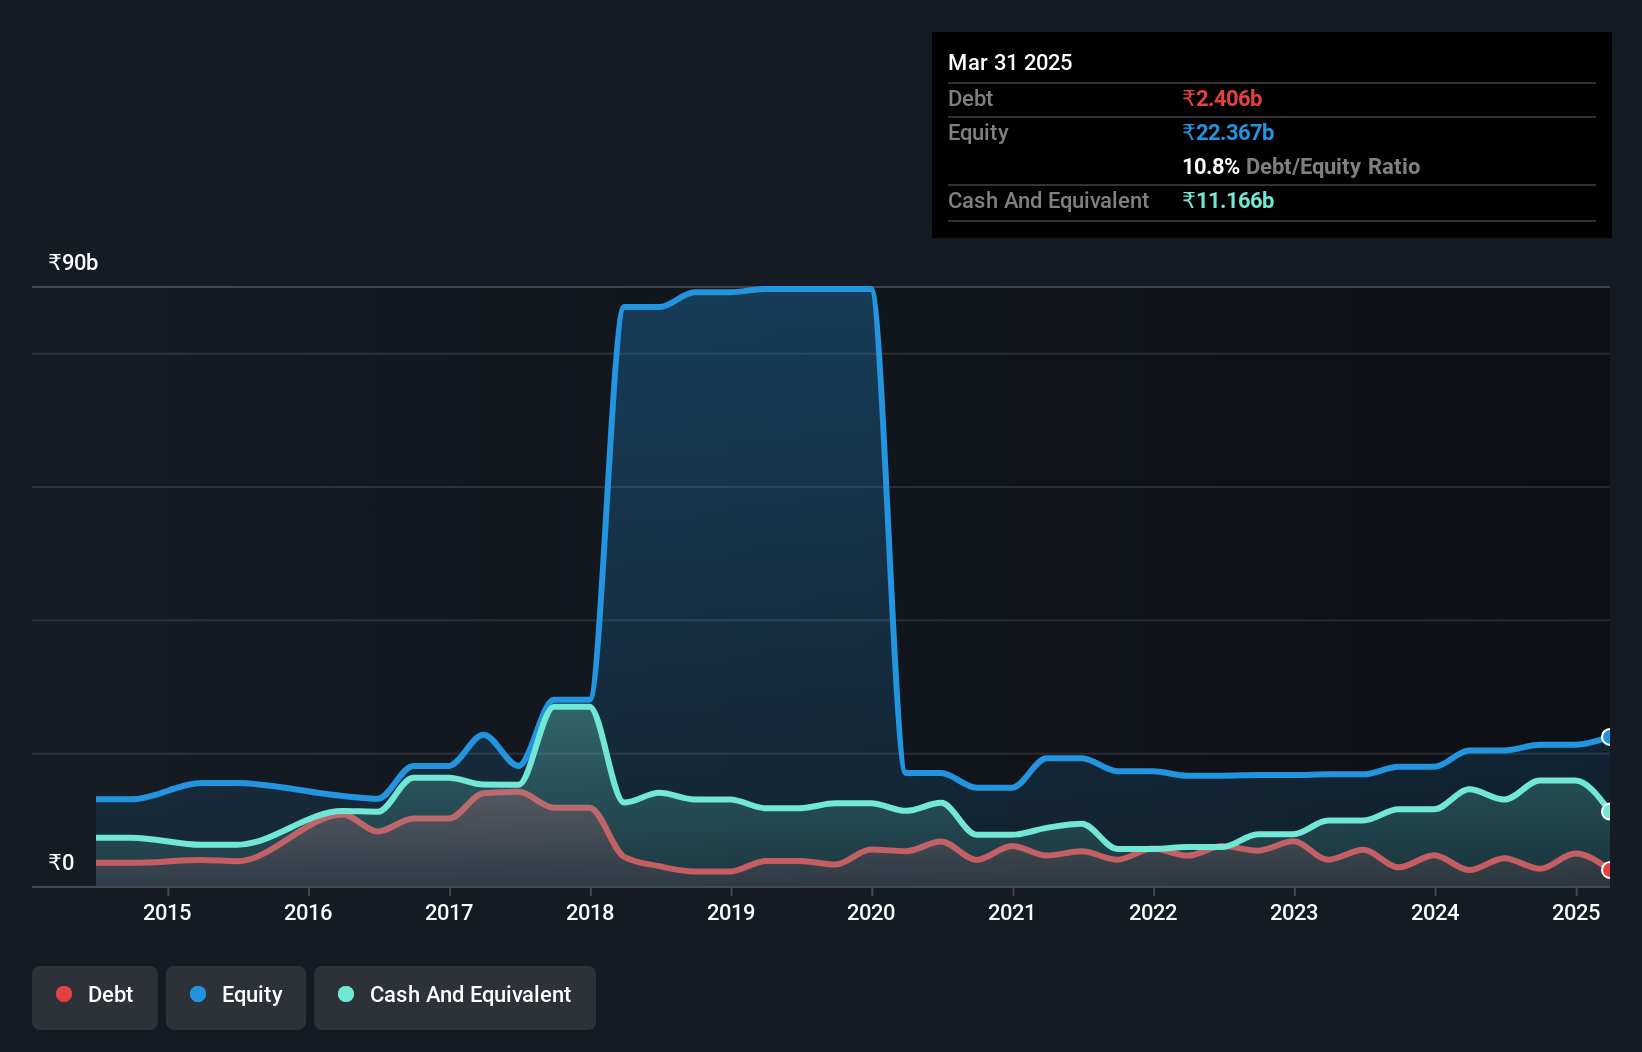This screenshot has width=1642, height=1052.
Task: Toggle the Debt series legend button
Action: coord(95,997)
